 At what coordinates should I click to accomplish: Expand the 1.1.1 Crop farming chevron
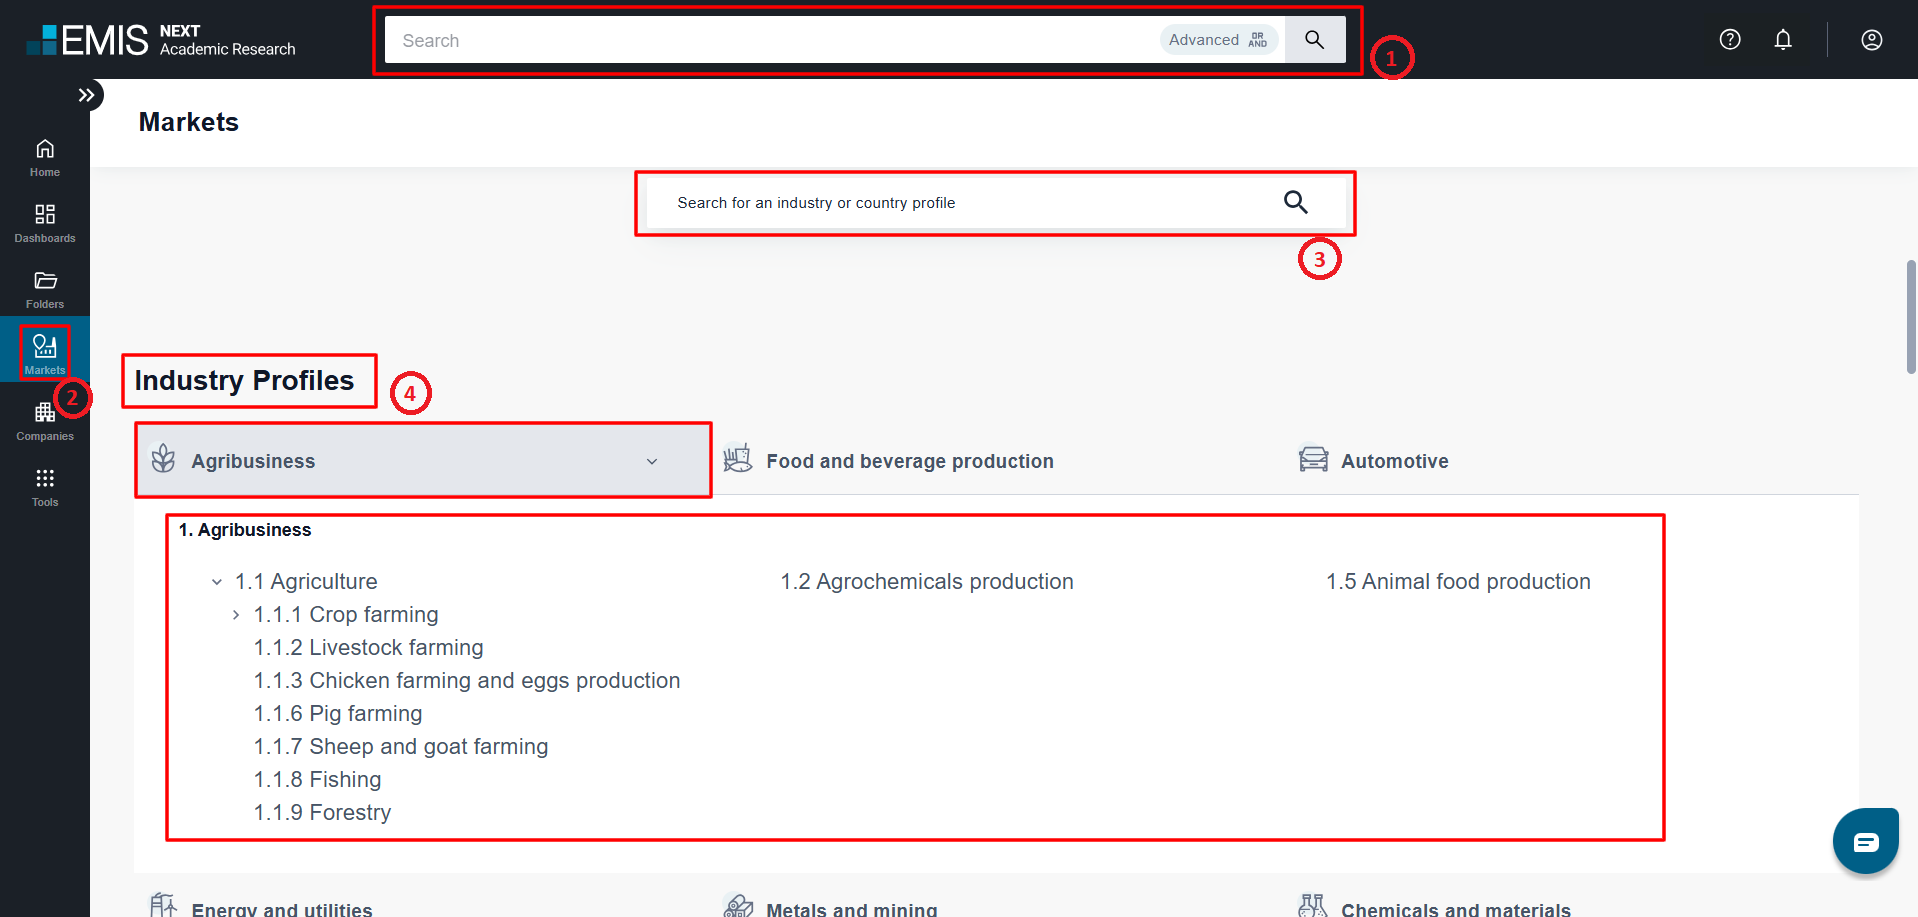click(x=236, y=615)
